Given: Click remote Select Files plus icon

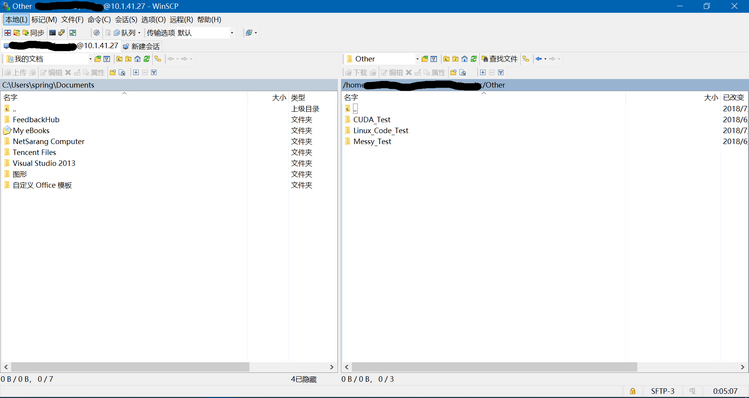Looking at the screenshot, I should [x=482, y=72].
